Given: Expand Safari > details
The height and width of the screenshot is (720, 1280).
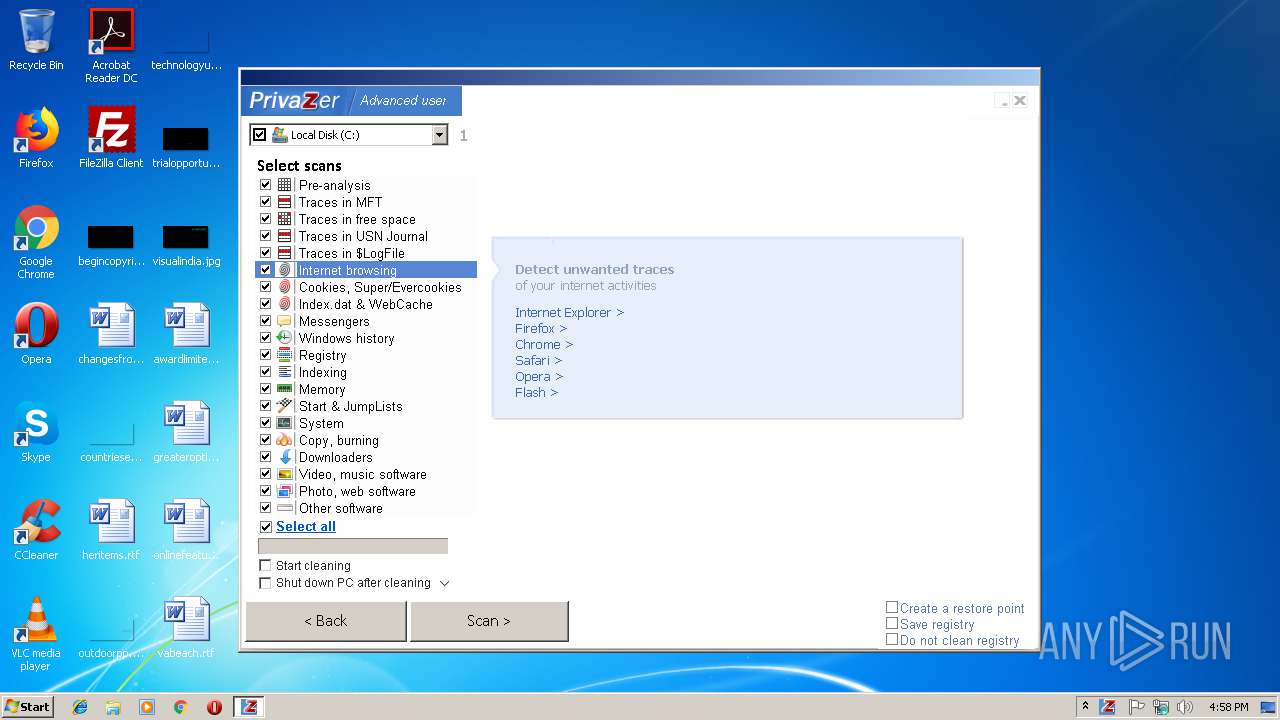Looking at the screenshot, I should (538, 360).
